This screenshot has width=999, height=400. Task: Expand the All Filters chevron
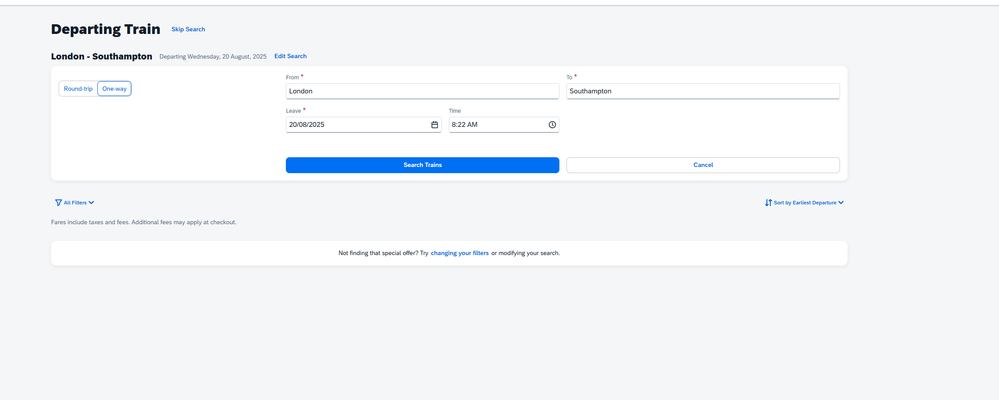91,203
